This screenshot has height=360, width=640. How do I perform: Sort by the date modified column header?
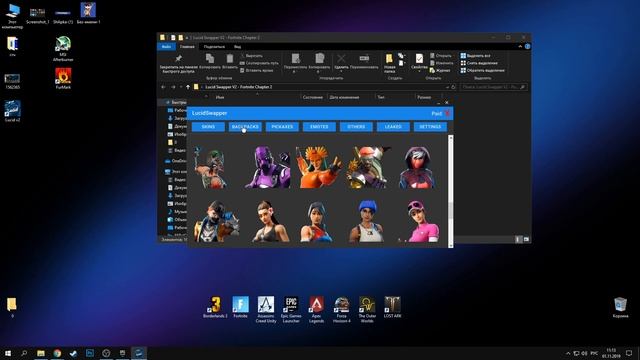coord(344,97)
